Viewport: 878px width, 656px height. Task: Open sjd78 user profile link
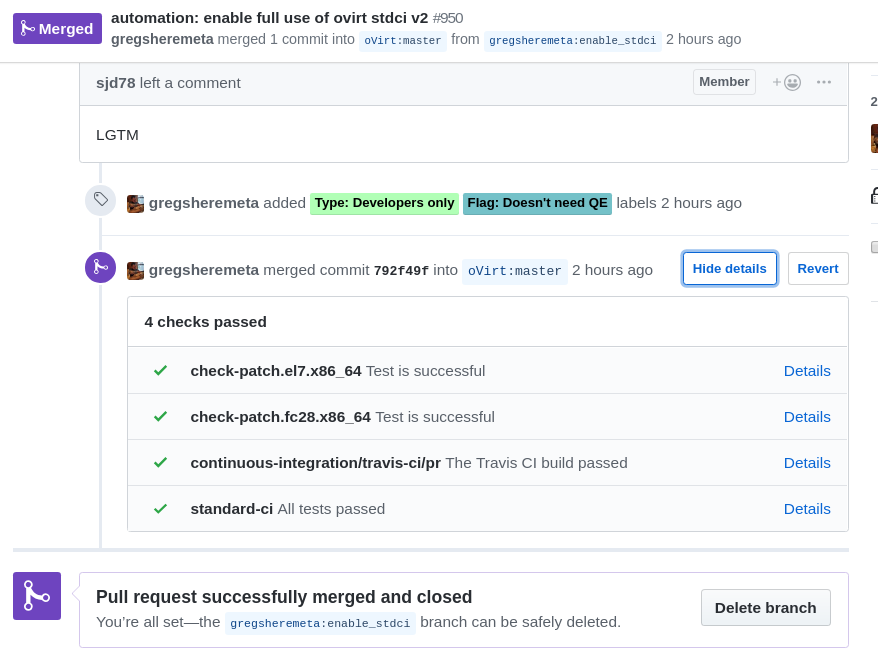(116, 83)
